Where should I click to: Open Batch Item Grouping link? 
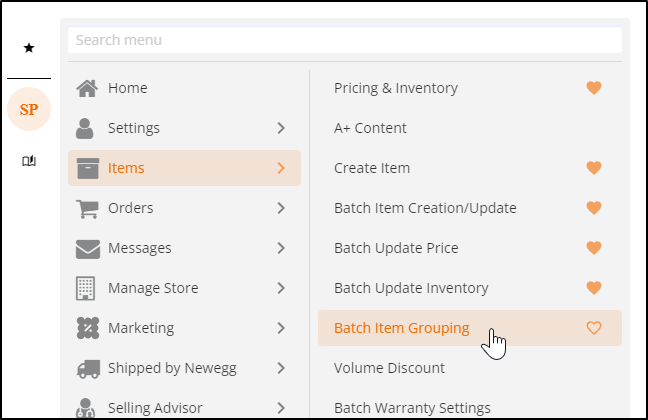(402, 328)
